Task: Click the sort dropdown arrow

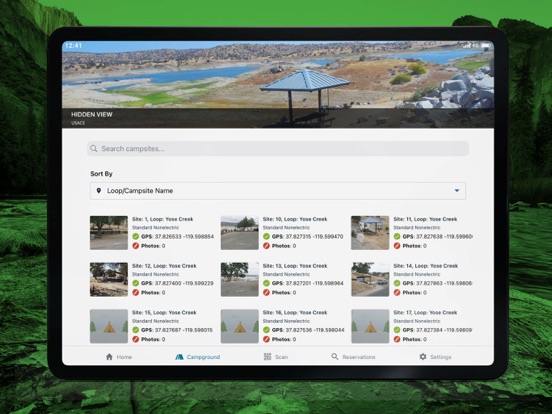Action: 457,190
